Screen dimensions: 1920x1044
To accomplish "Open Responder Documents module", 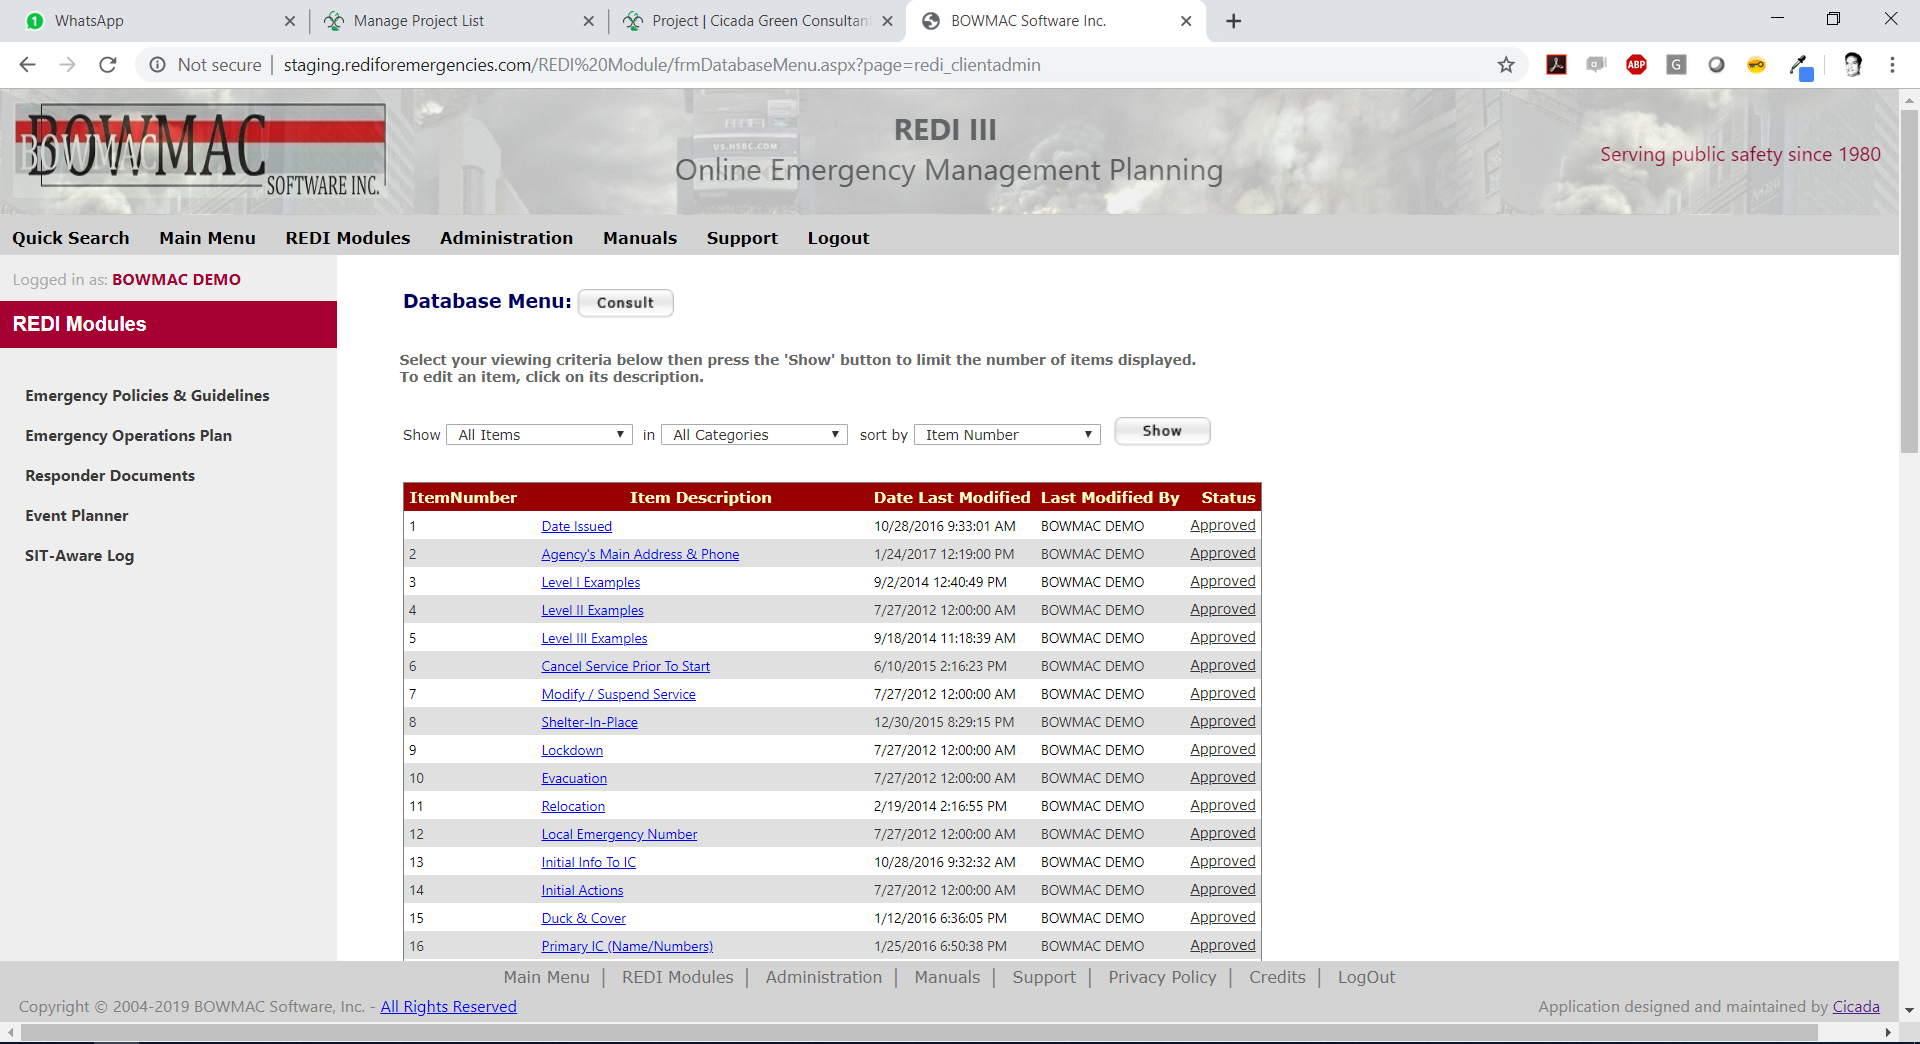I will [110, 476].
